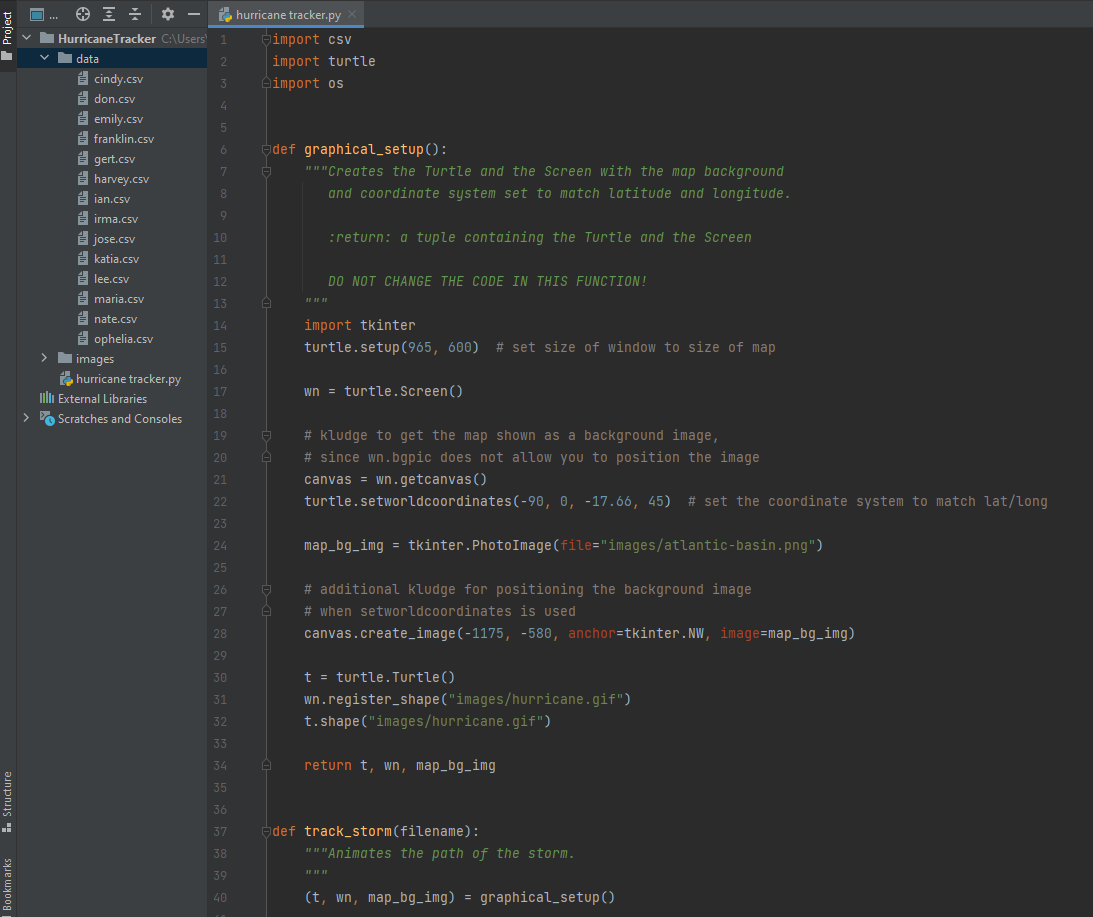Open Project panel options via gear icon
This screenshot has height=917, width=1093.
pyautogui.click(x=167, y=14)
